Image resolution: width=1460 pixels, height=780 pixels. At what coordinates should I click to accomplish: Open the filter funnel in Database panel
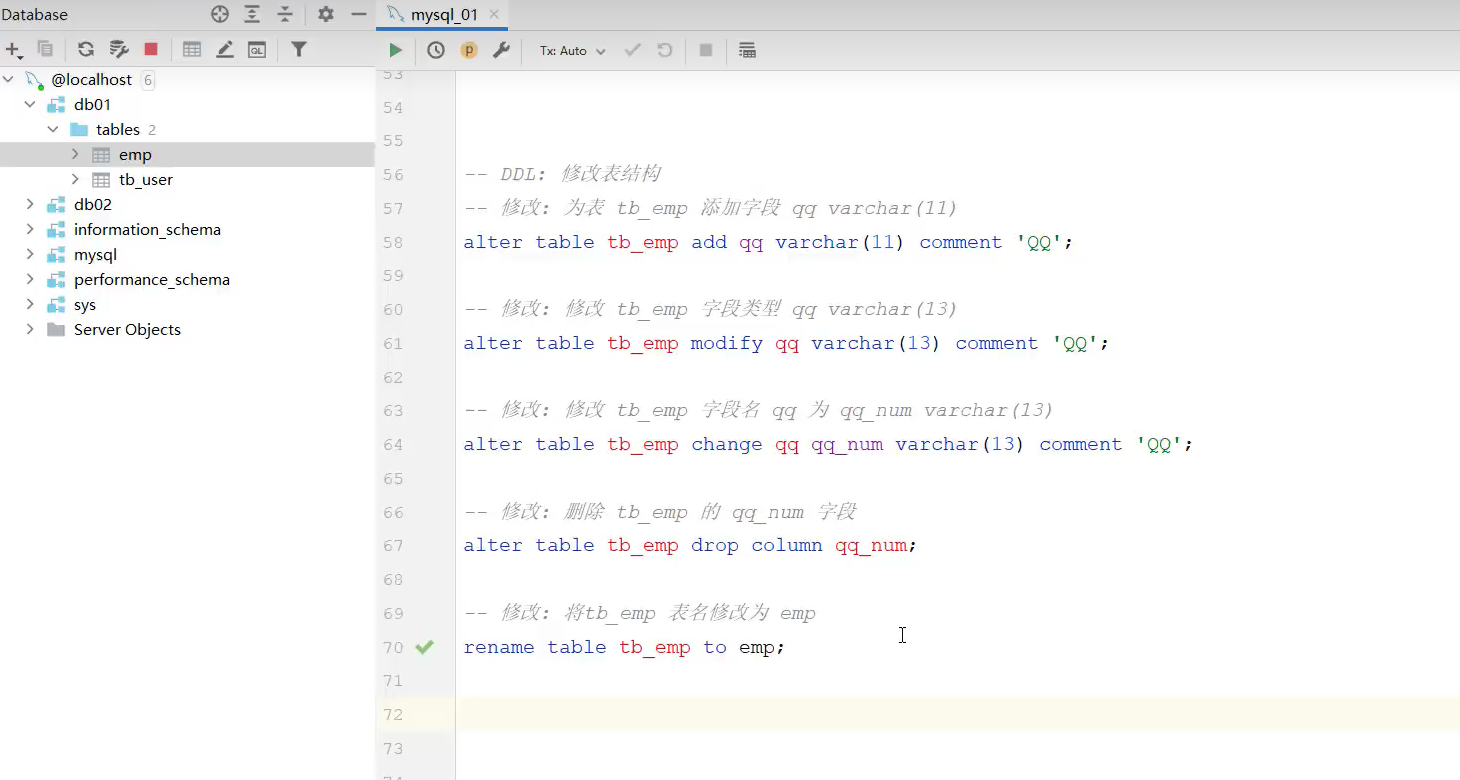pyautogui.click(x=299, y=49)
